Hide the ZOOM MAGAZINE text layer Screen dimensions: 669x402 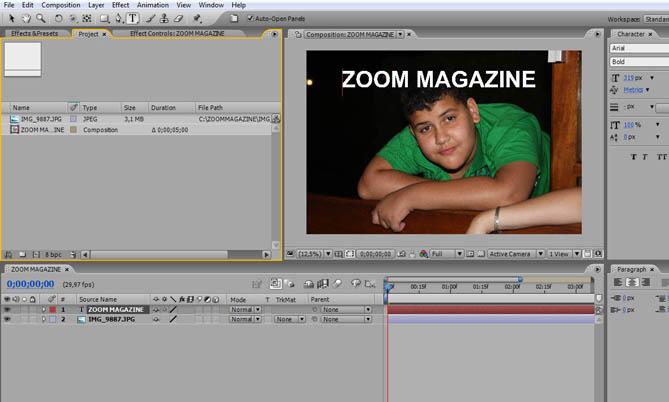coord(7,310)
